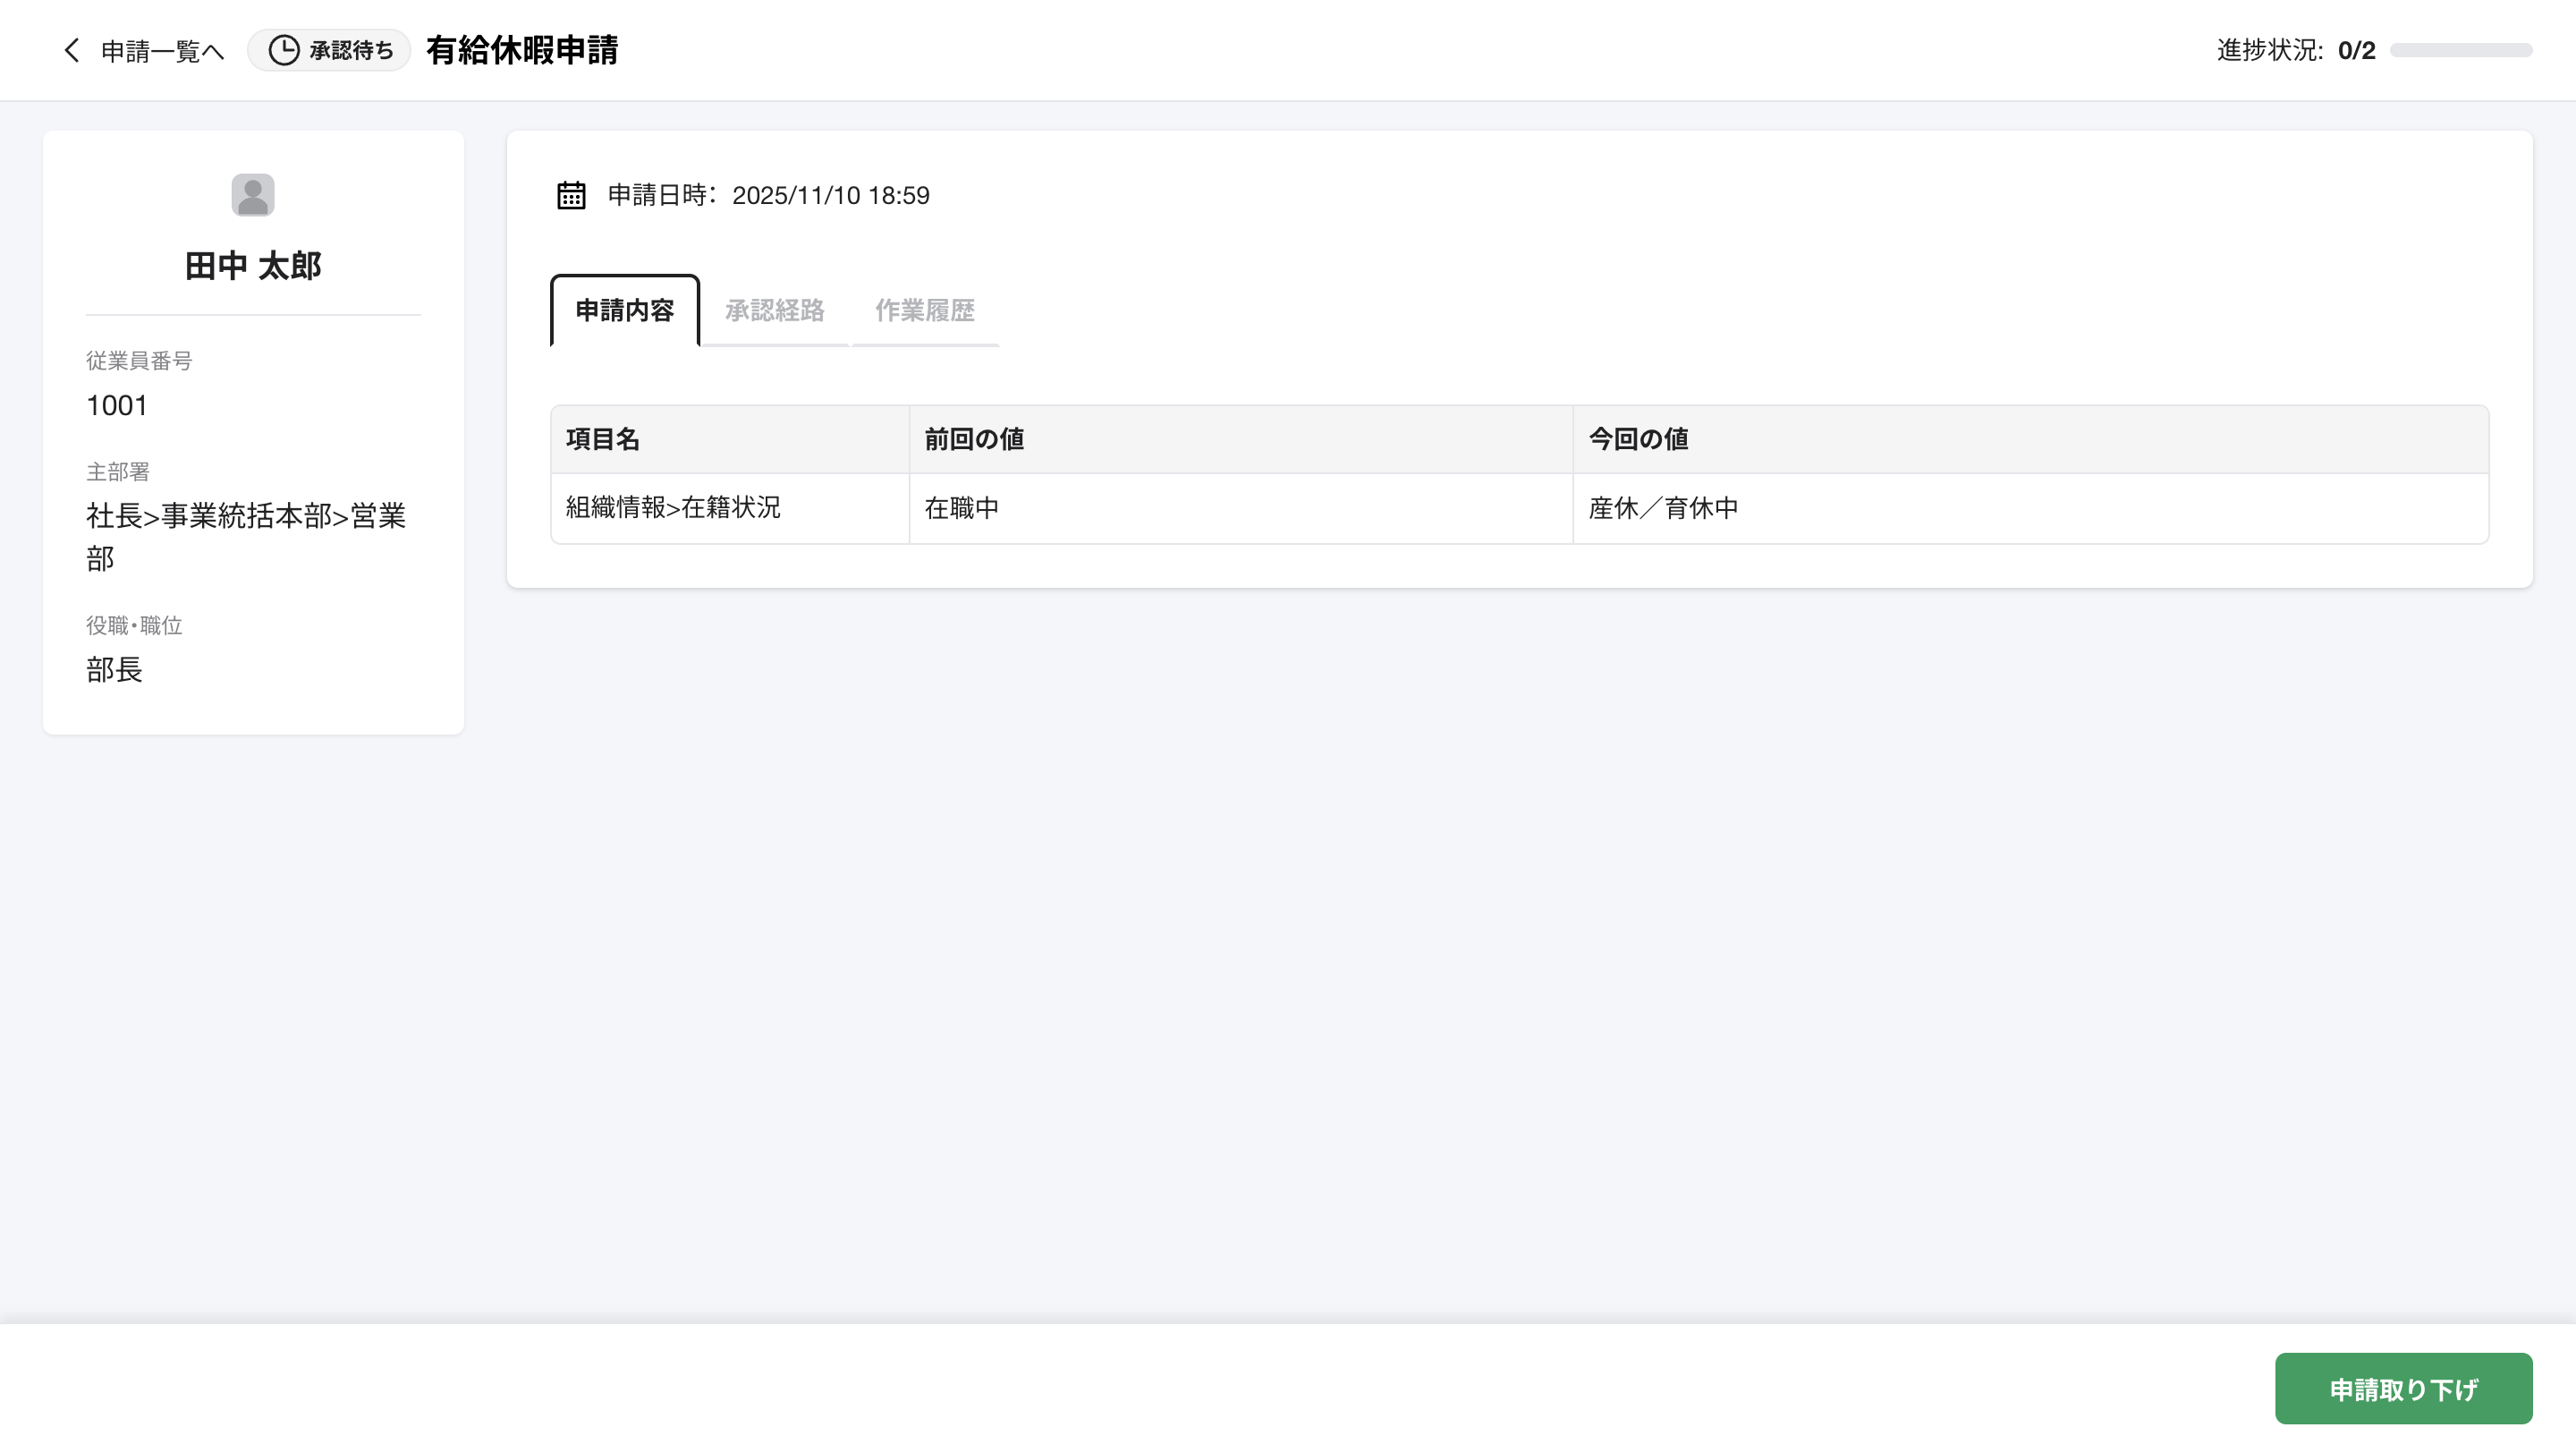Screen dimensions: 2576x1453
Task: Click the clock icon in status badge
Action: pos(284,50)
